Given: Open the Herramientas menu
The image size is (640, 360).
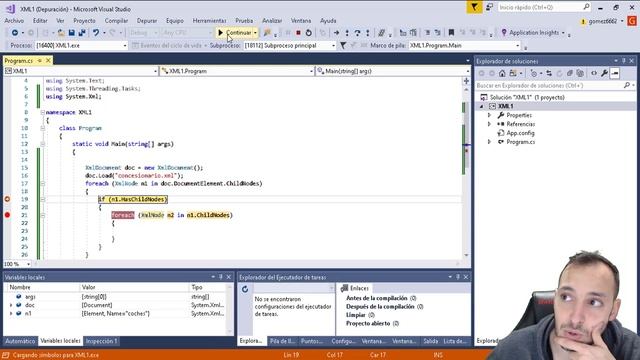Looking at the screenshot, I should point(209,20).
